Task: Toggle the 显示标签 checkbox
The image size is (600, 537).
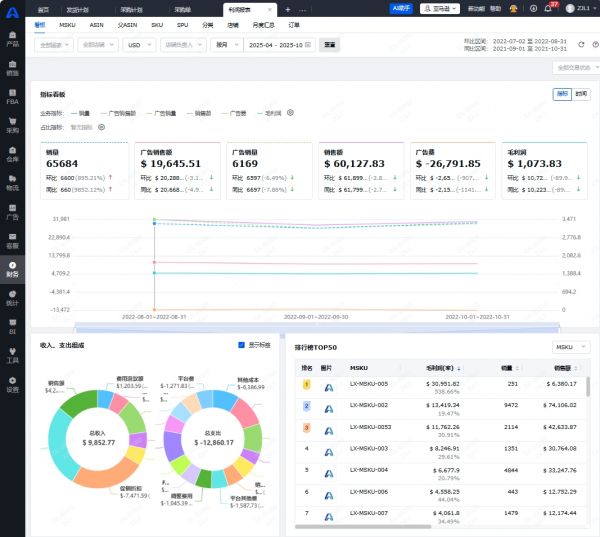Action: point(242,345)
